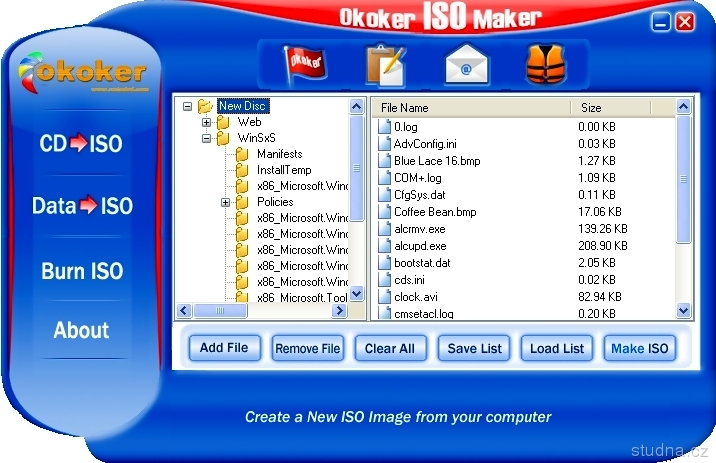
Task: Open the About page
Action: (x=81, y=331)
